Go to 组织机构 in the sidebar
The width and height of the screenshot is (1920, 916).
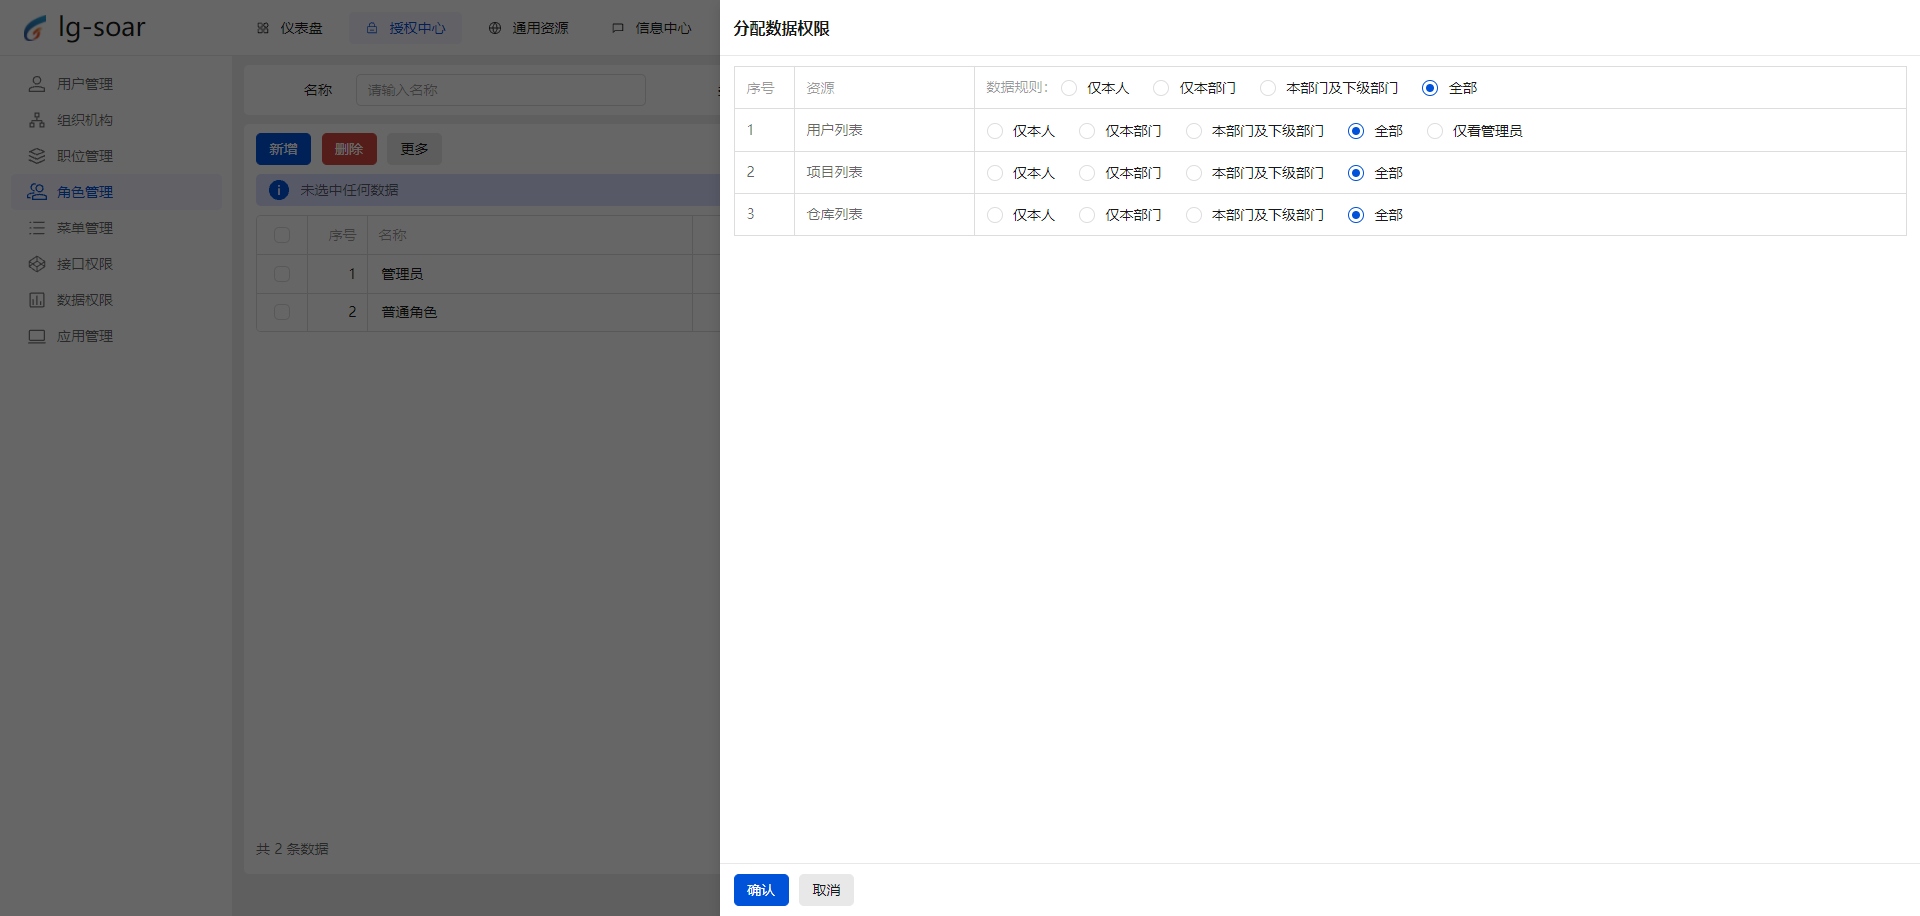point(116,120)
